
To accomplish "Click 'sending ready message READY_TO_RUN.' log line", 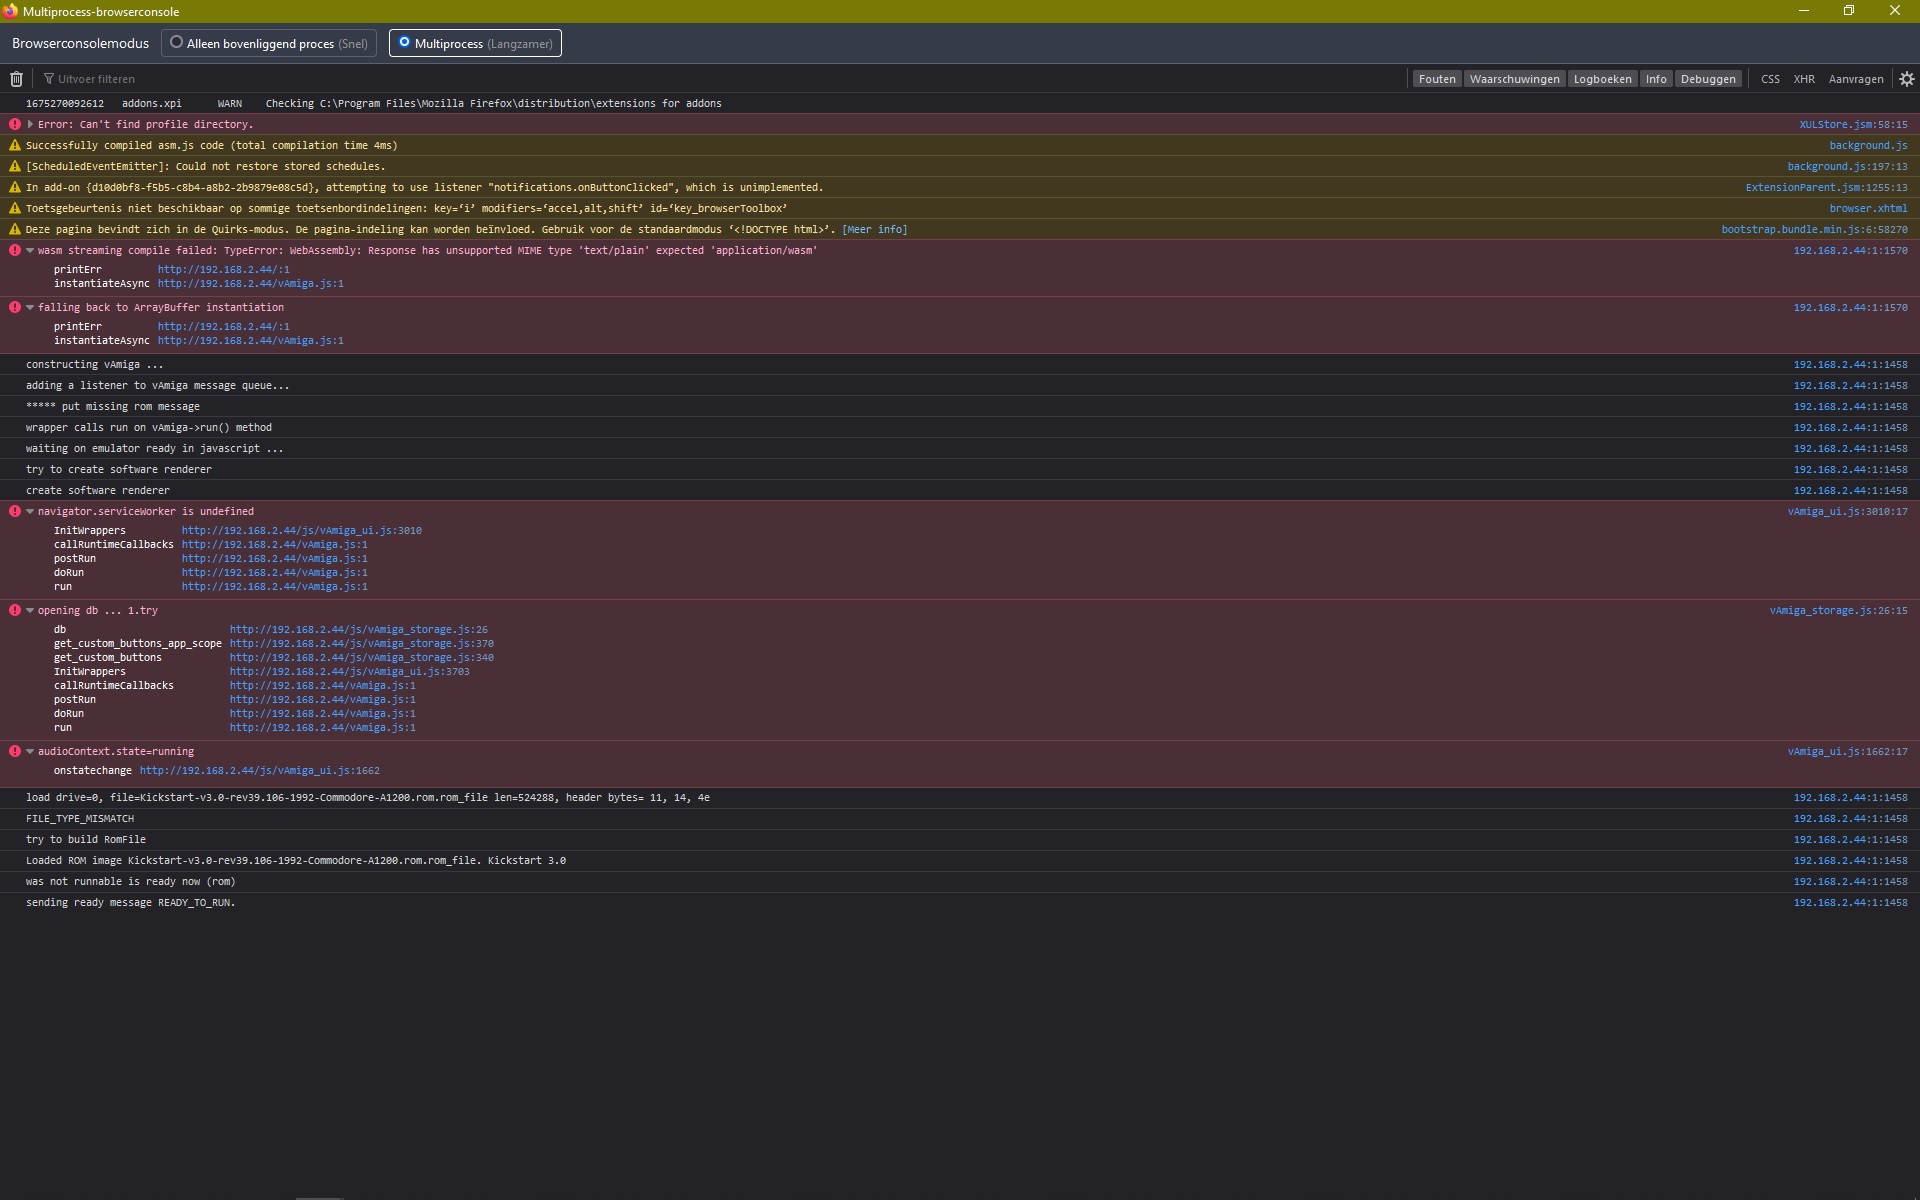I will click(x=131, y=903).
